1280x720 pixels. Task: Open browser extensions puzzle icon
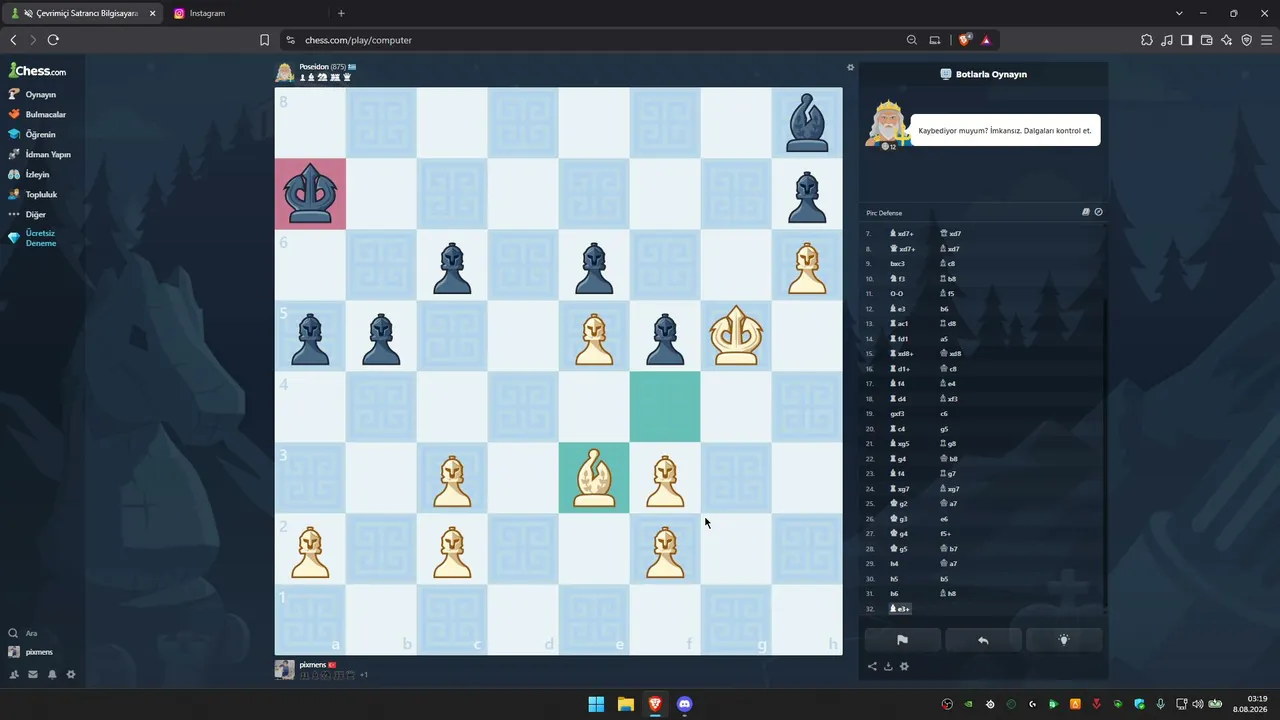1147,40
